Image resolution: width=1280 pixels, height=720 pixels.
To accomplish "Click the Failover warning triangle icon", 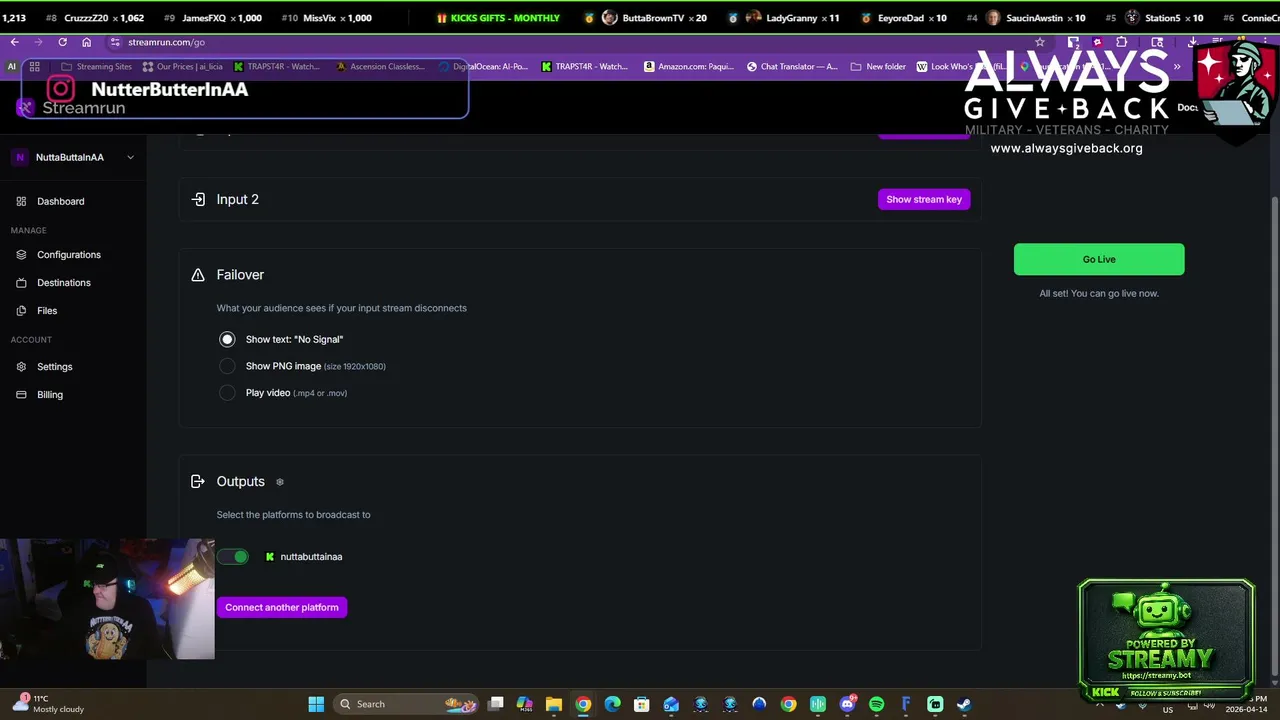I will click(x=198, y=274).
